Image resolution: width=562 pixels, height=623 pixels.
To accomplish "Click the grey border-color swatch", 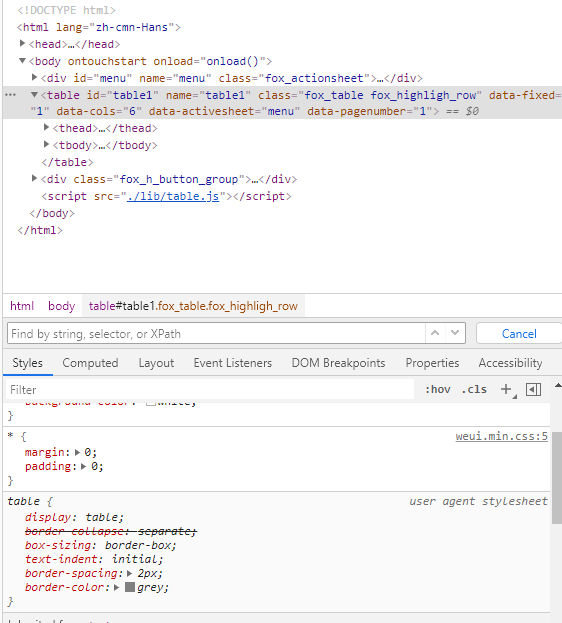I will coord(130,587).
